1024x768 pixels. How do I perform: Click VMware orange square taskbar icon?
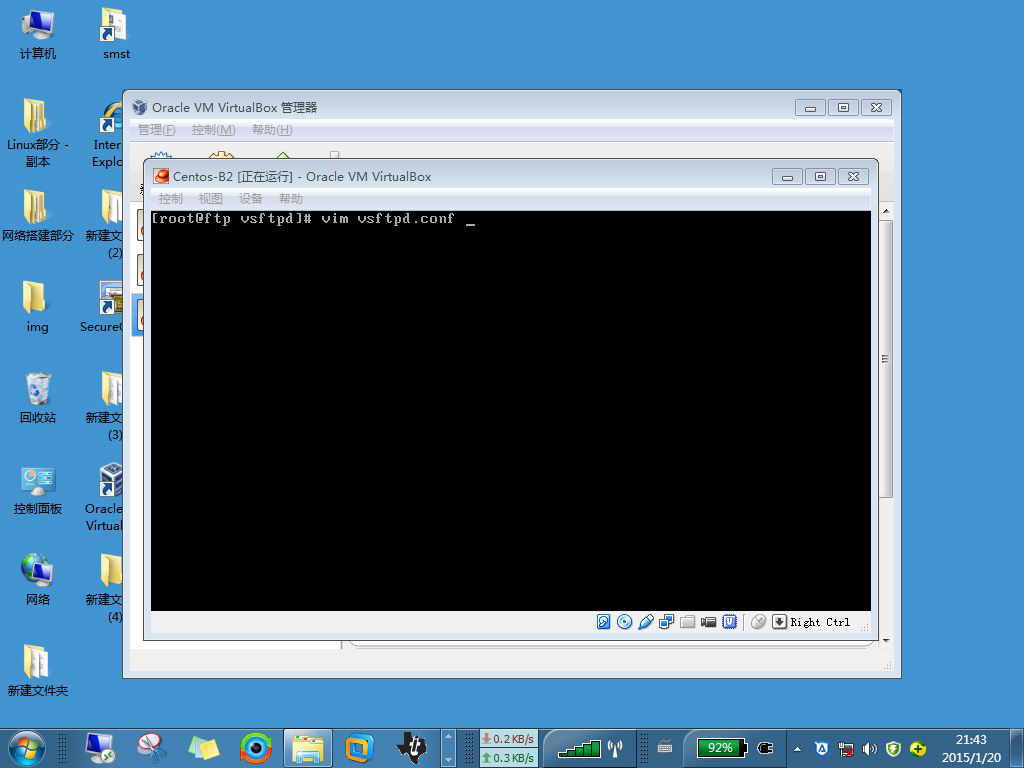[x=359, y=748]
